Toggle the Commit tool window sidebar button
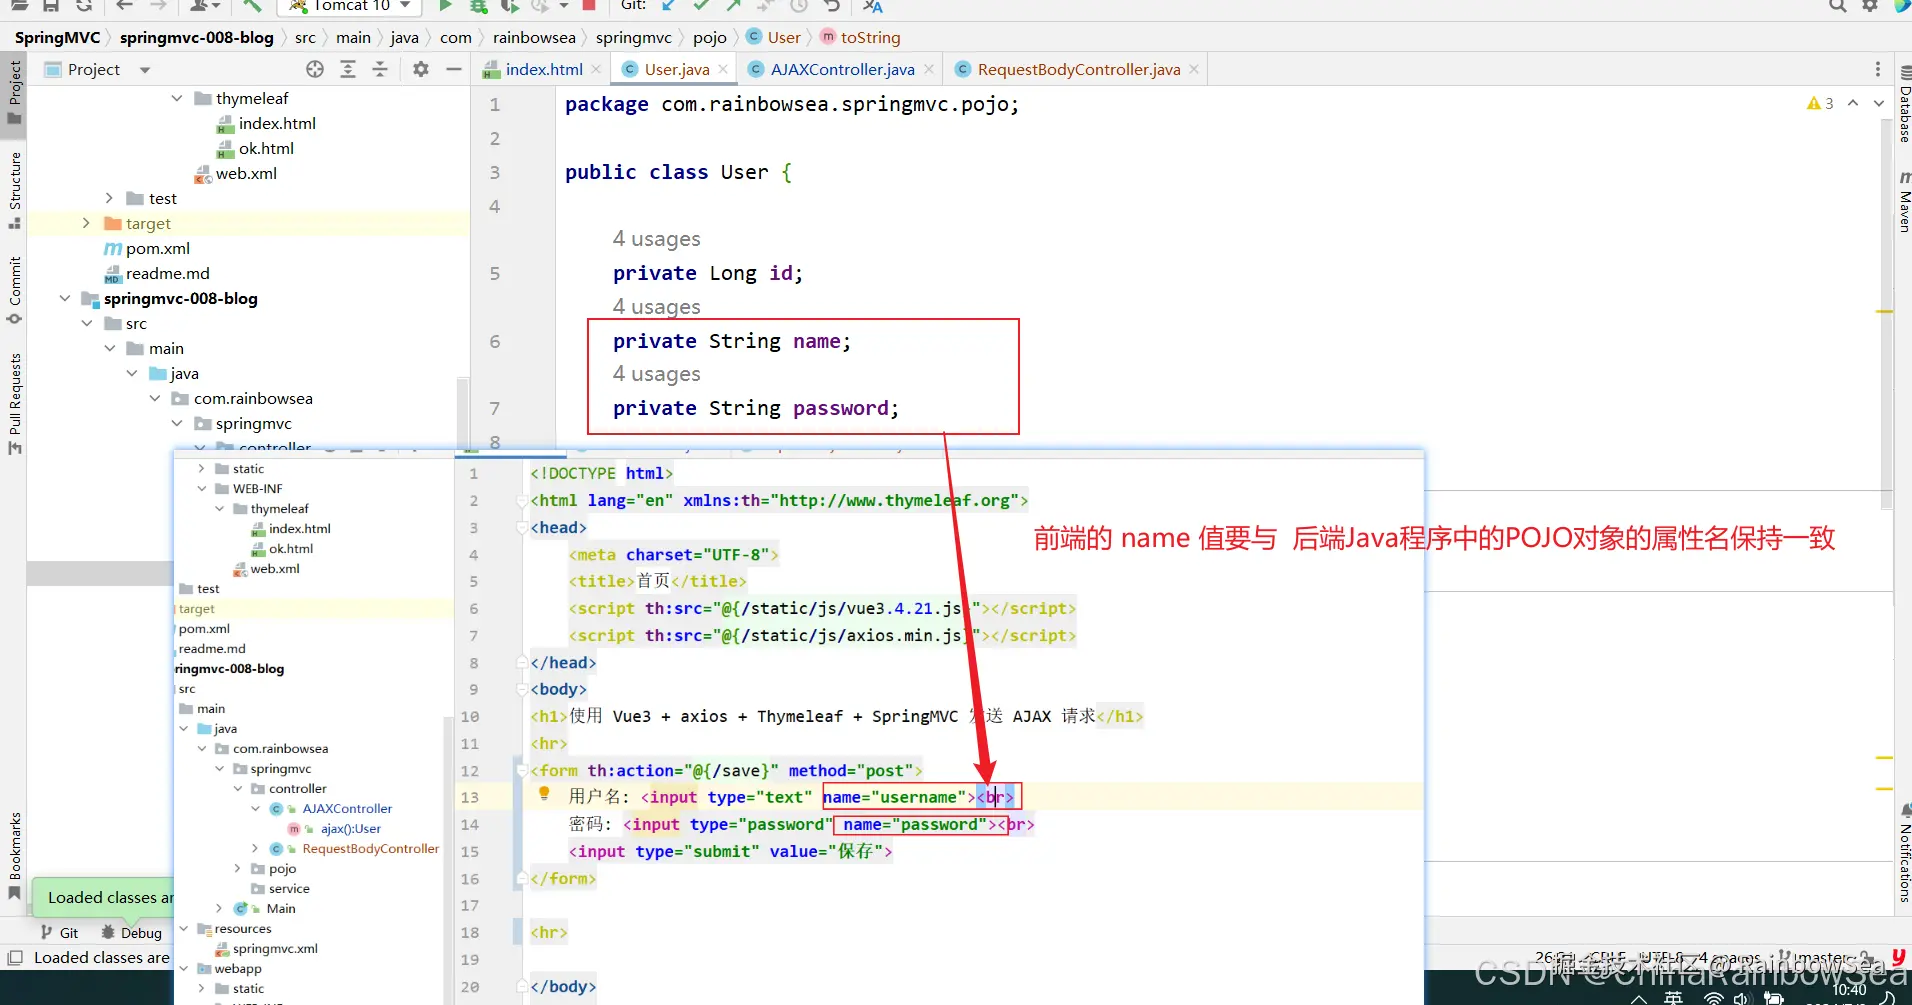1912x1005 pixels. click(14, 290)
